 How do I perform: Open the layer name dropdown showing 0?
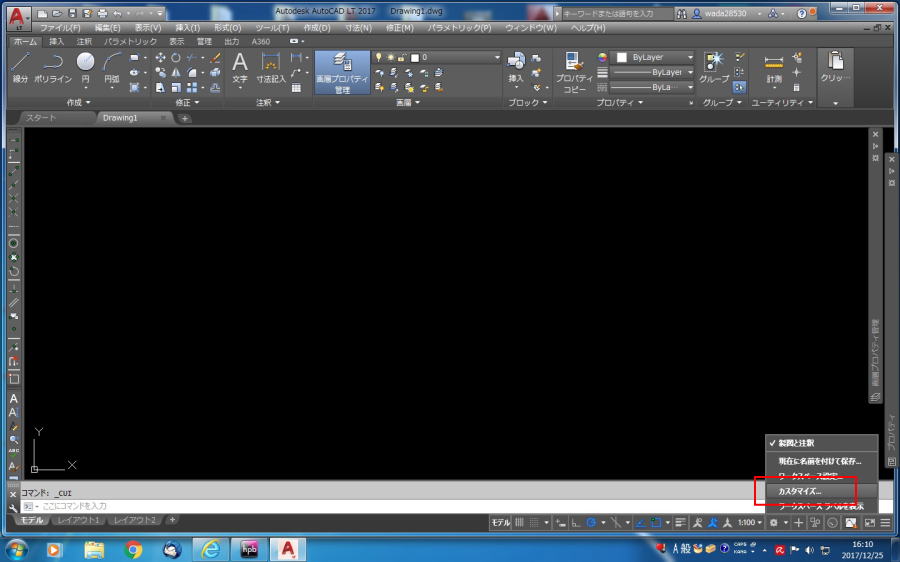(497, 57)
